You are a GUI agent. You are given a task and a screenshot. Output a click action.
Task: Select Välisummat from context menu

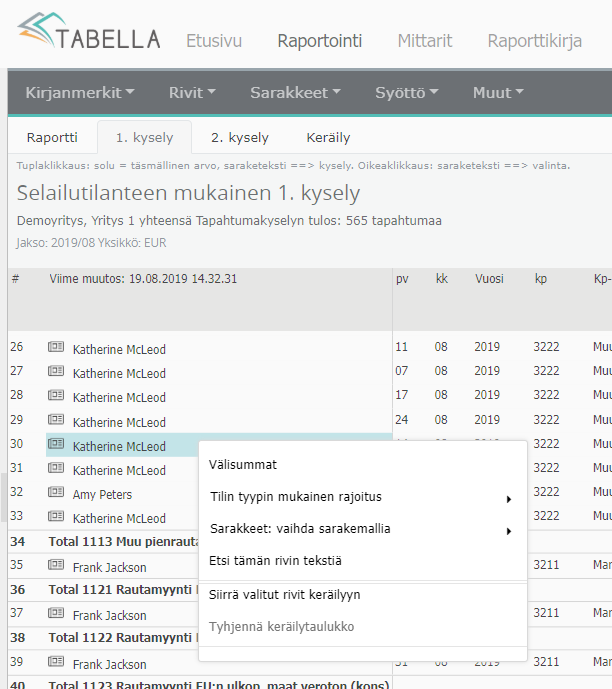click(243, 464)
